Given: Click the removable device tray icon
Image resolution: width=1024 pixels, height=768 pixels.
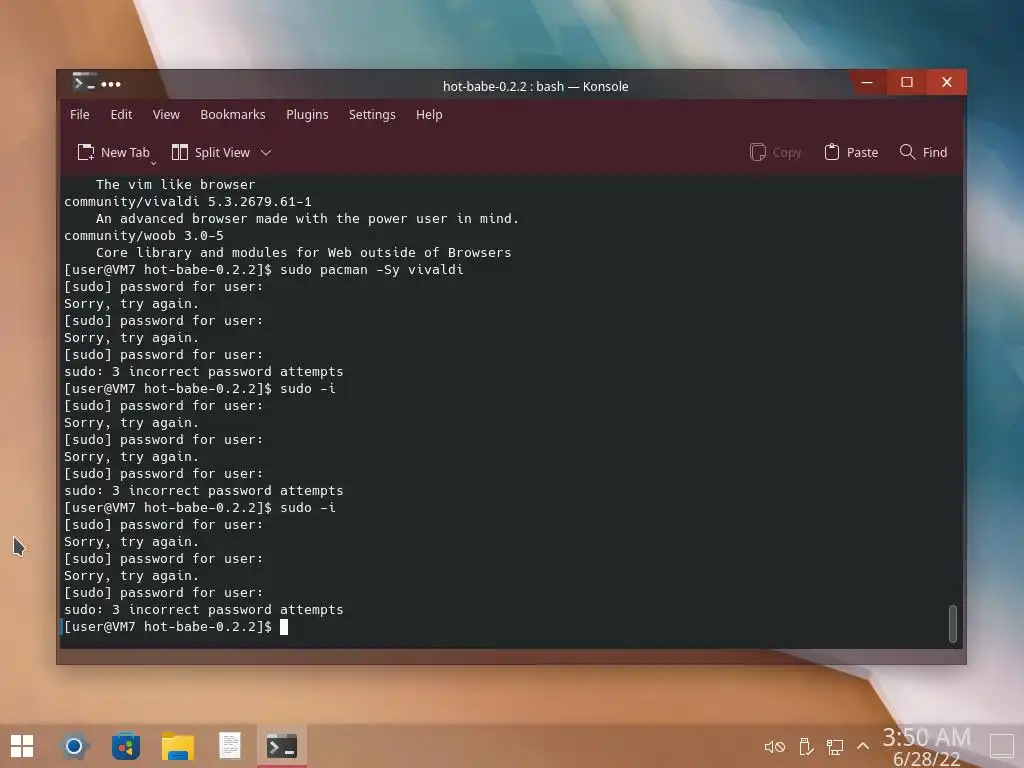Looking at the screenshot, I should click(x=806, y=746).
